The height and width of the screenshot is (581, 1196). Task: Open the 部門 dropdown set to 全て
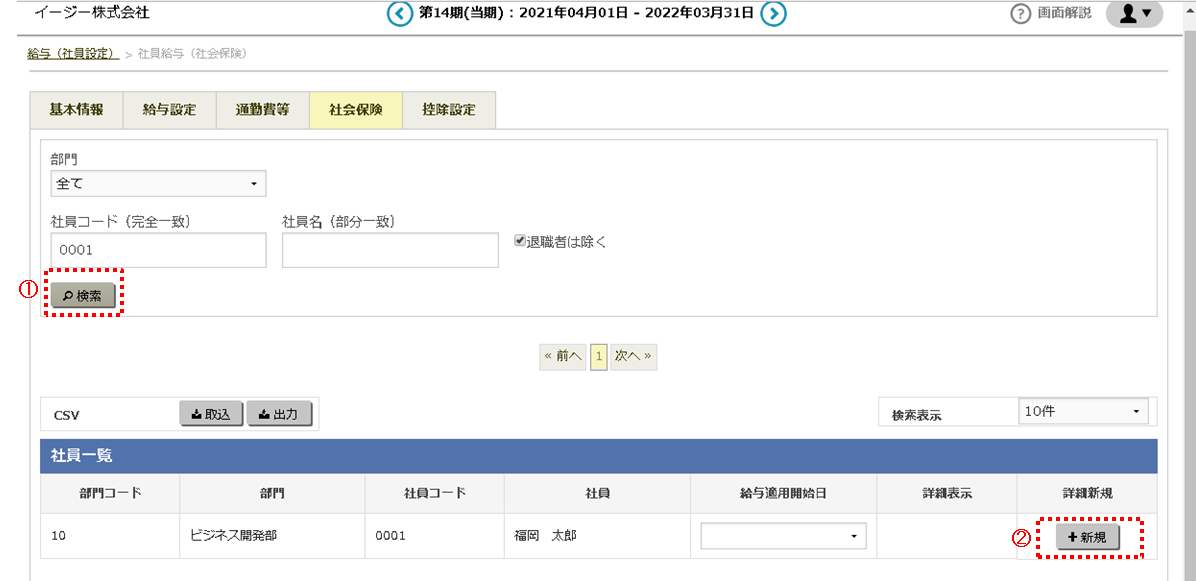pyautogui.click(x=158, y=184)
